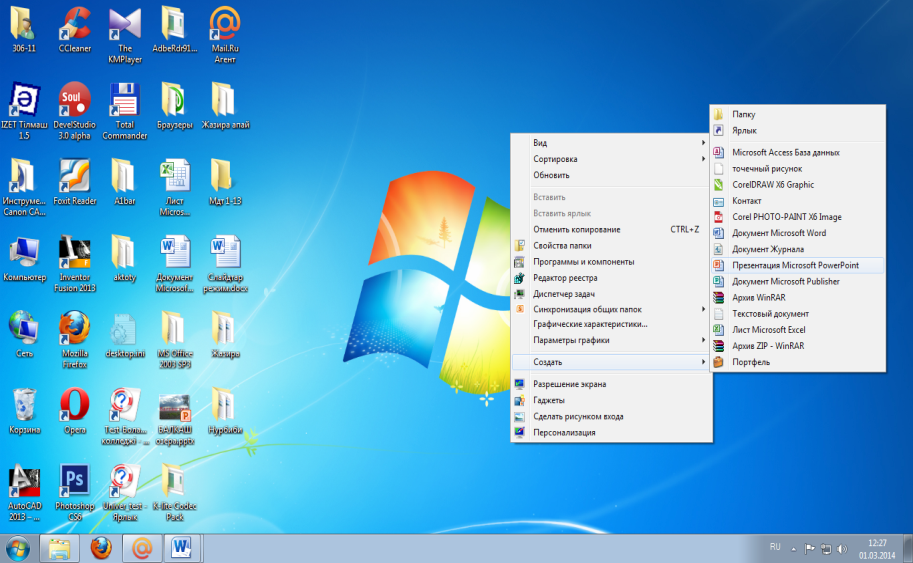
Task: Open Mozilla Firefox desktop shortcut
Action: click(74, 328)
